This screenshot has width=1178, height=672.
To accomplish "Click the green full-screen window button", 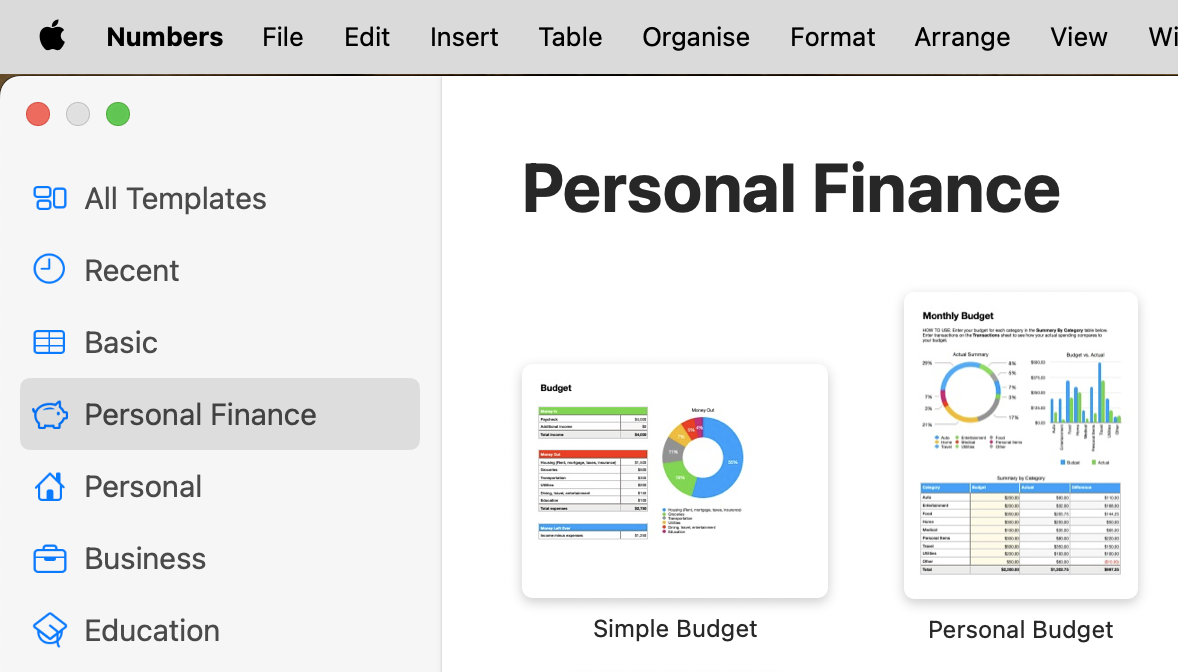I will click(x=118, y=114).
